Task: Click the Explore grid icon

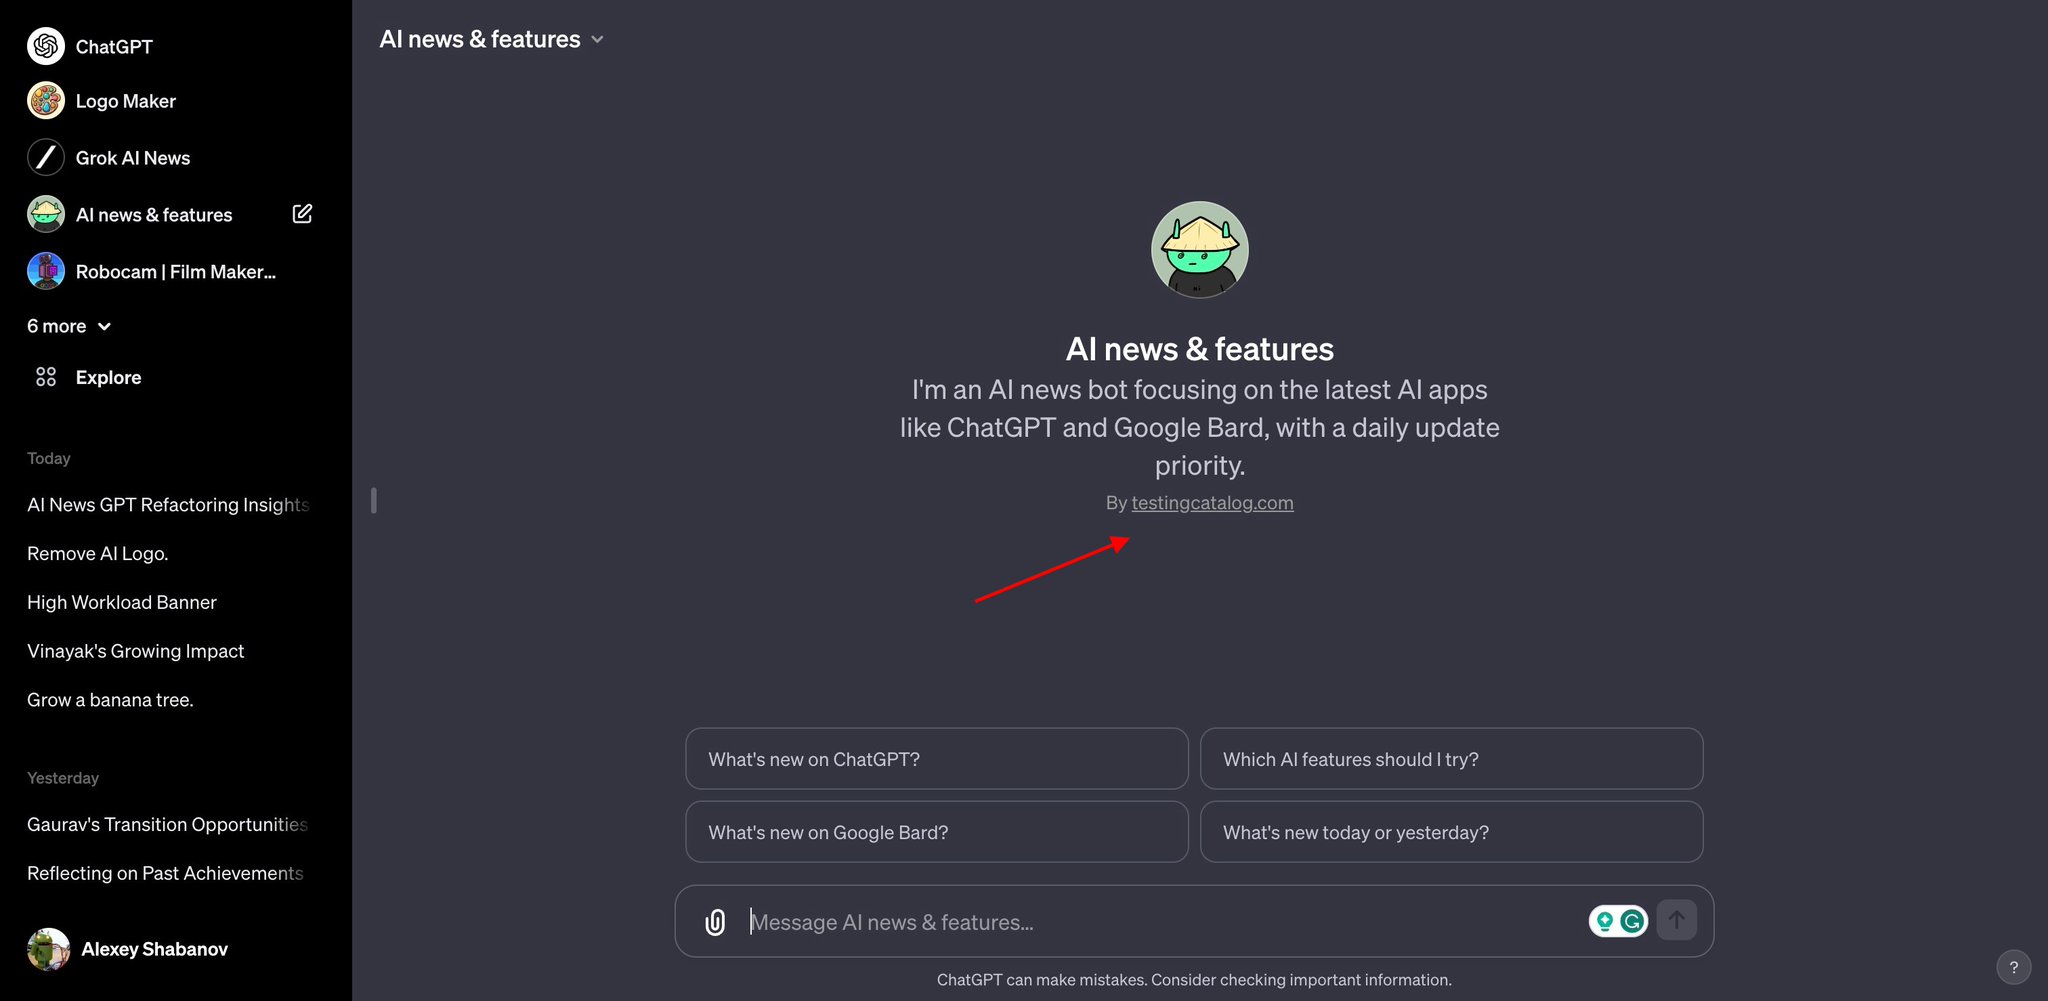Action: 46,377
